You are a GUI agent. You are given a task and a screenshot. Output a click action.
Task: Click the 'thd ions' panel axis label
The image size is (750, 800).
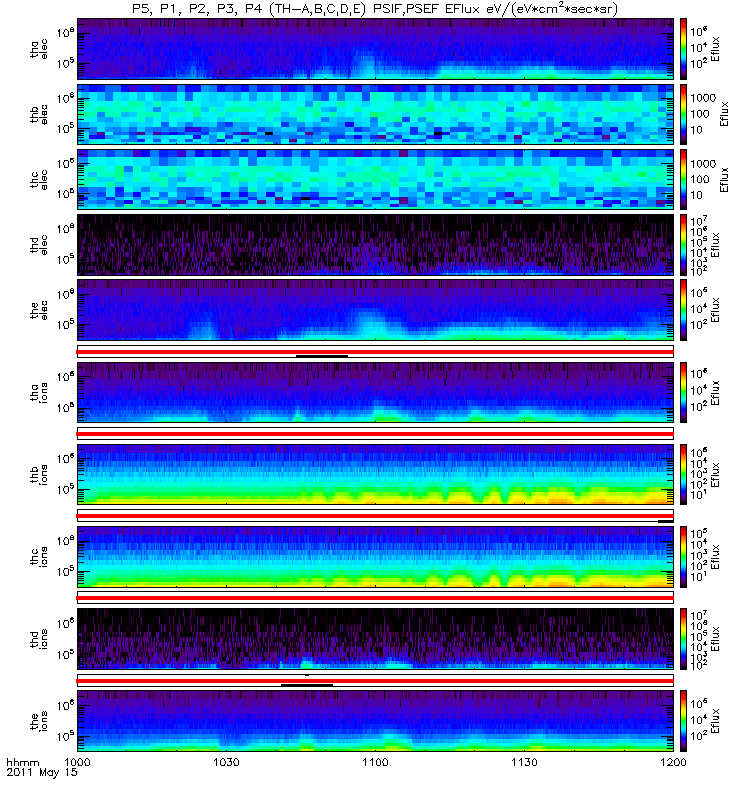pos(39,639)
